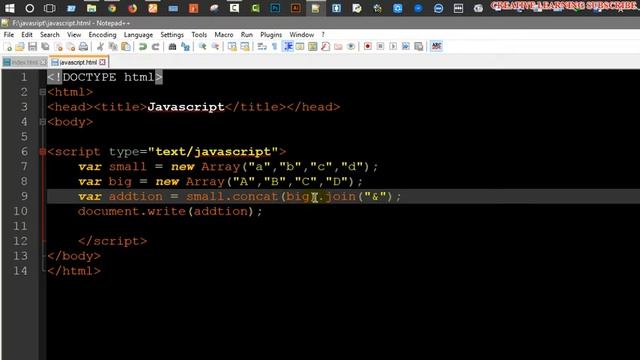Click the Copy toolbar icon
This screenshot has width=640, height=360.
point(113,47)
